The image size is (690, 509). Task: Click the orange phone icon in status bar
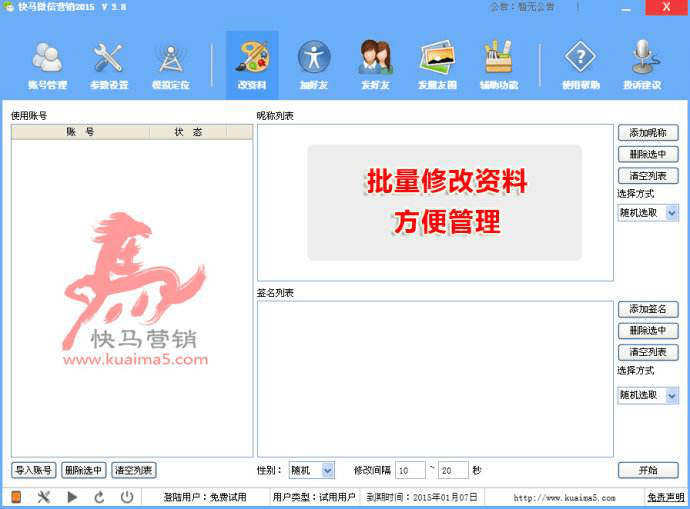click(x=16, y=497)
